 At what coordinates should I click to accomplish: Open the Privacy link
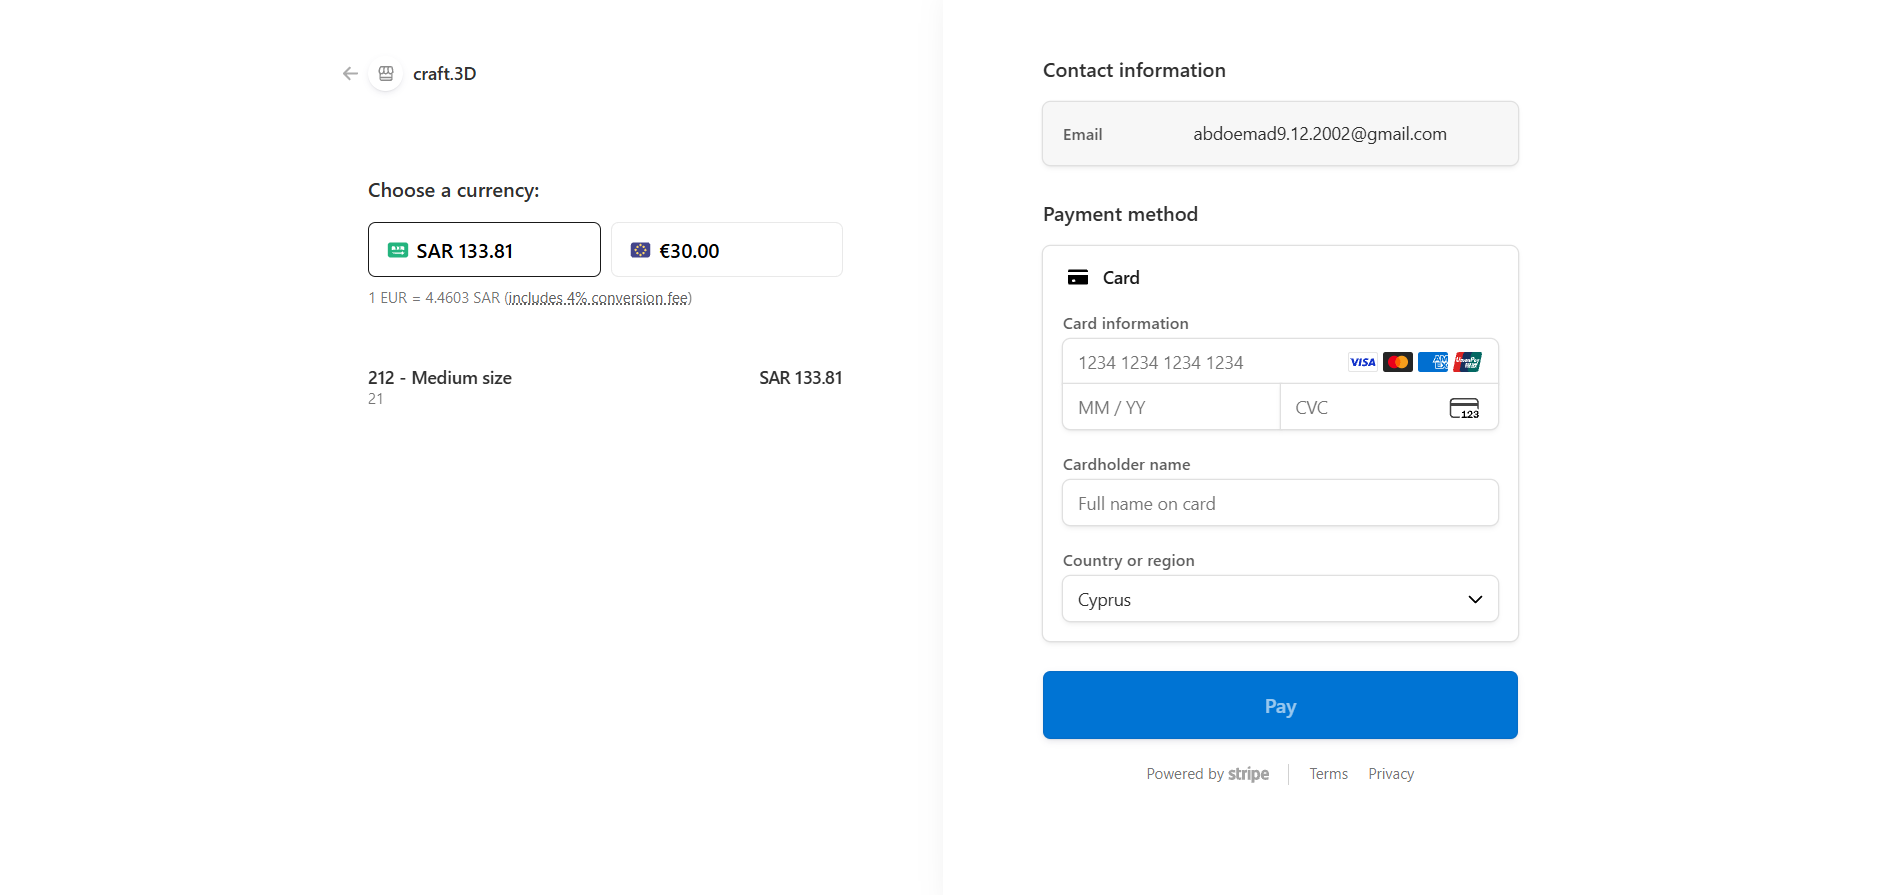[x=1391, y=774]
